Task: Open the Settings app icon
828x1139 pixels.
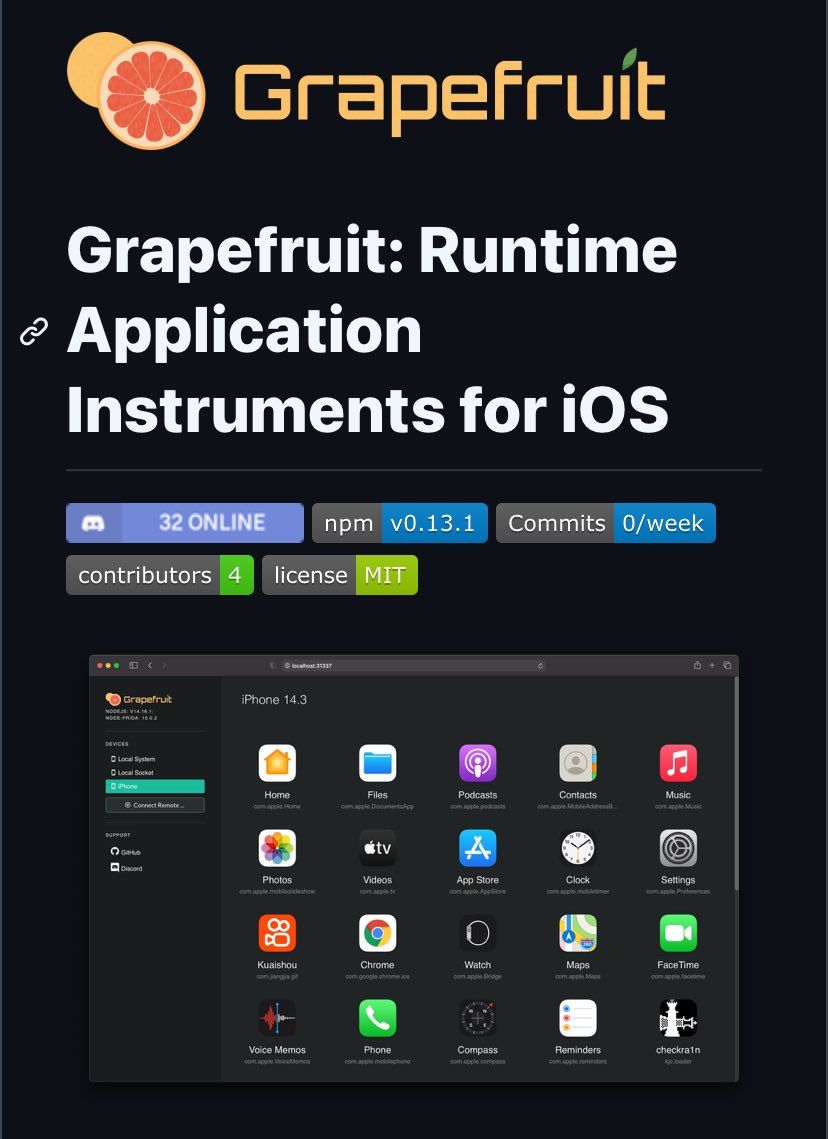Action: click(x=678, y=848)
